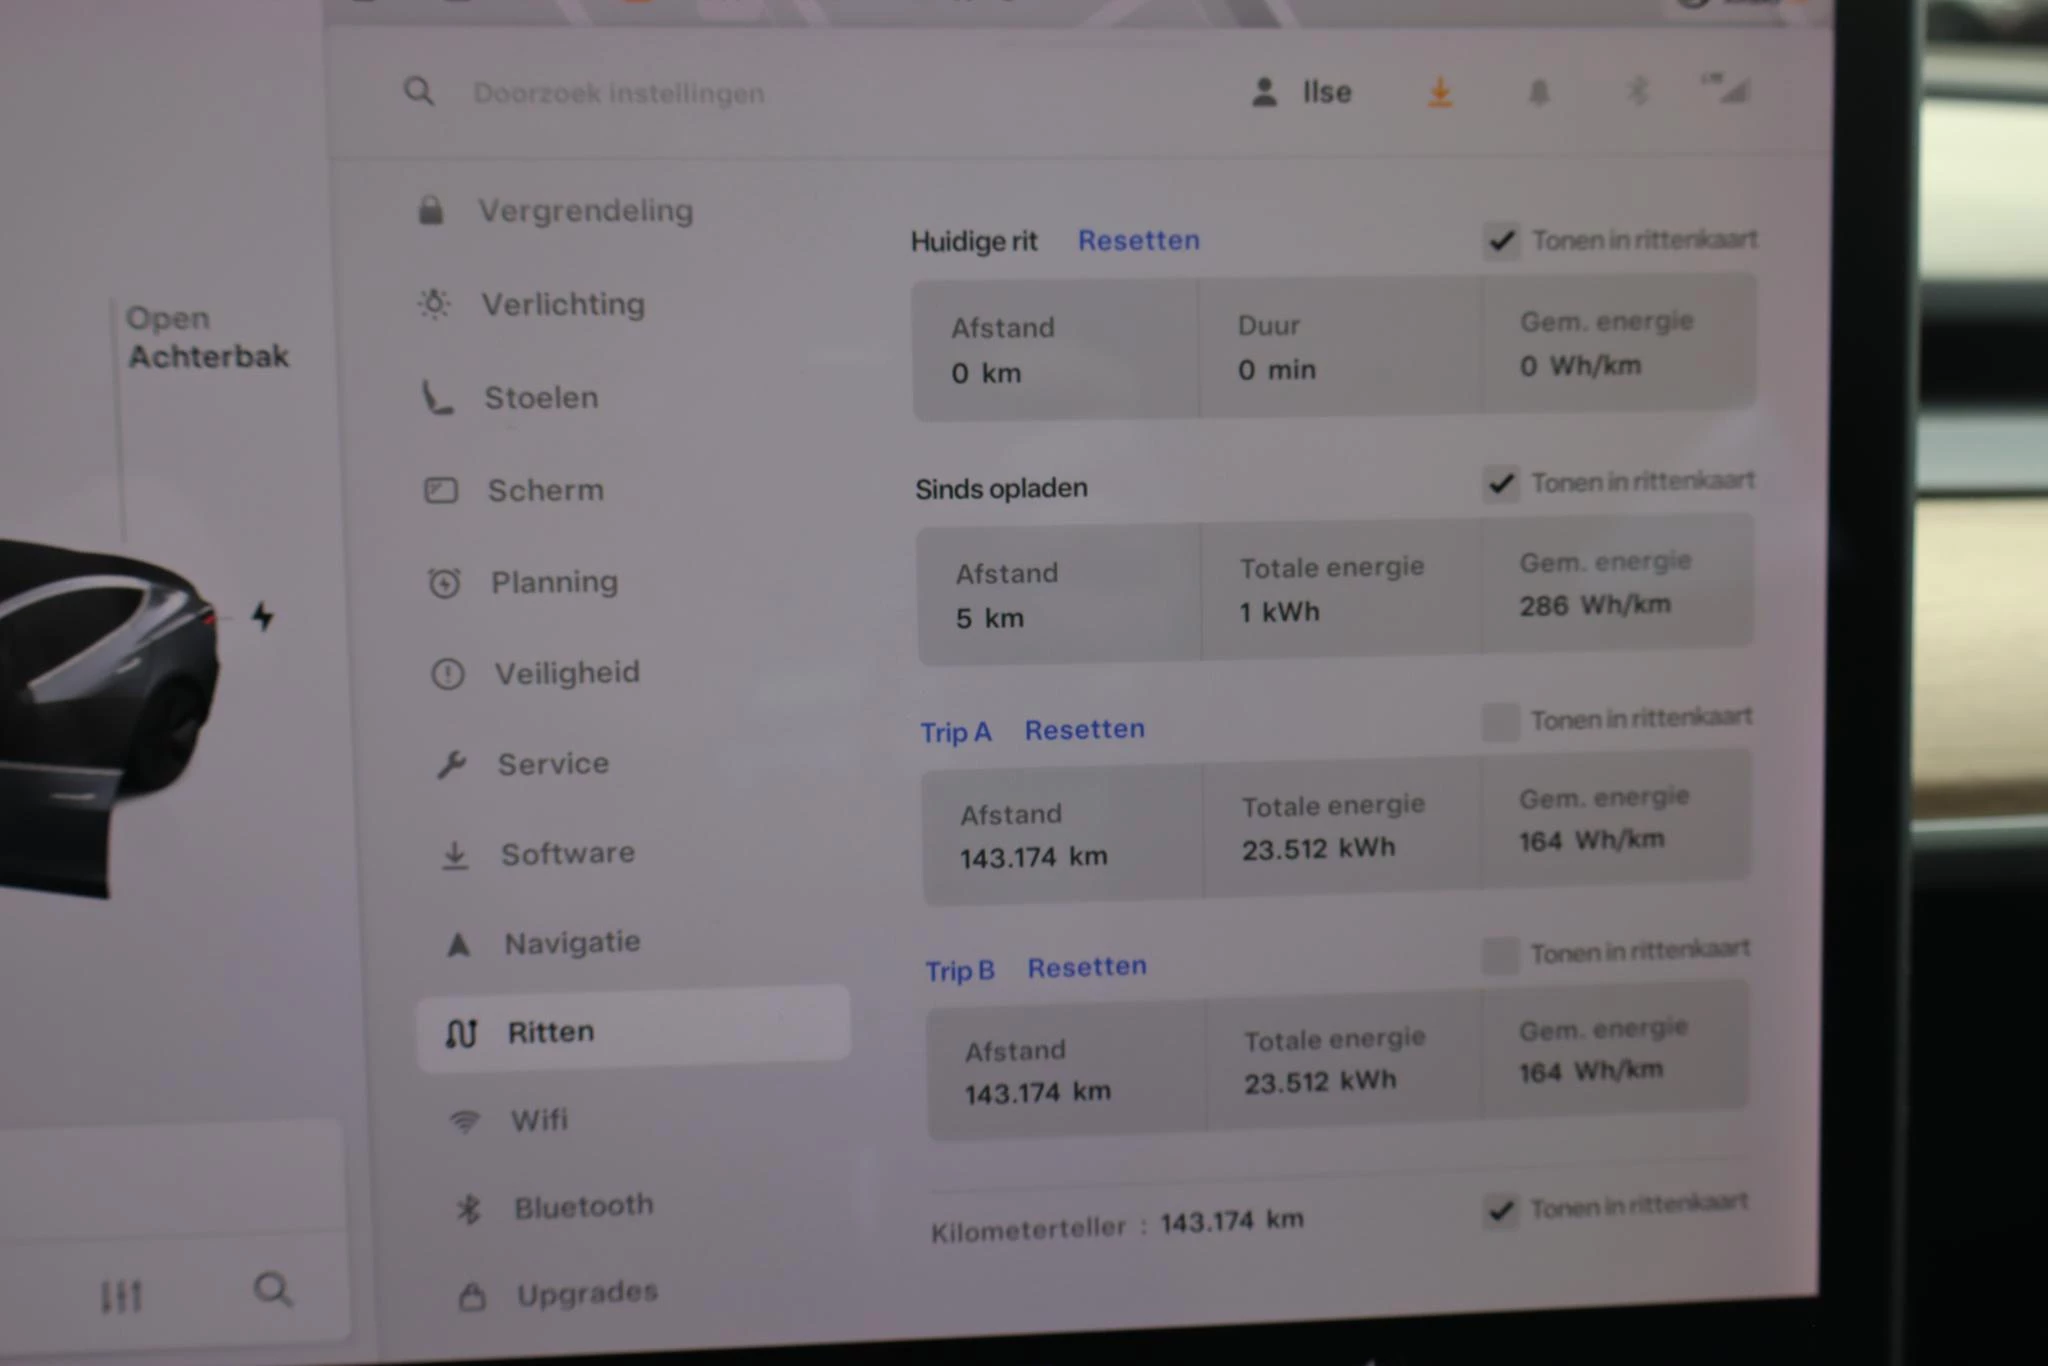
Task: Open notifications with the bell icon
Action: pyautogui.click(x=1538, y=92)
